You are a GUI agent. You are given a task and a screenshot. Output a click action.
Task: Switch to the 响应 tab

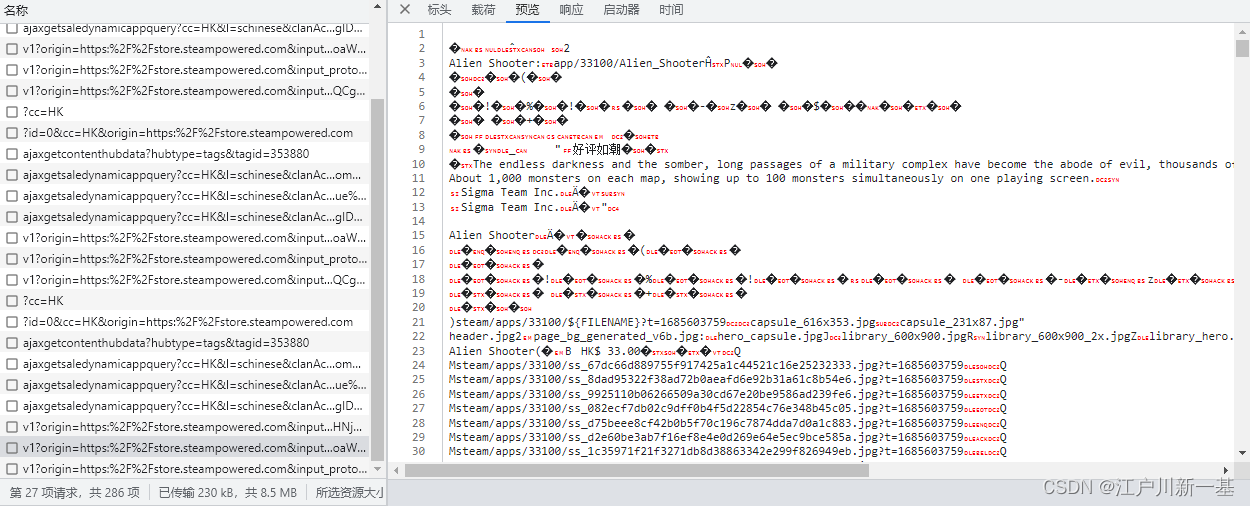pos(571,9)
